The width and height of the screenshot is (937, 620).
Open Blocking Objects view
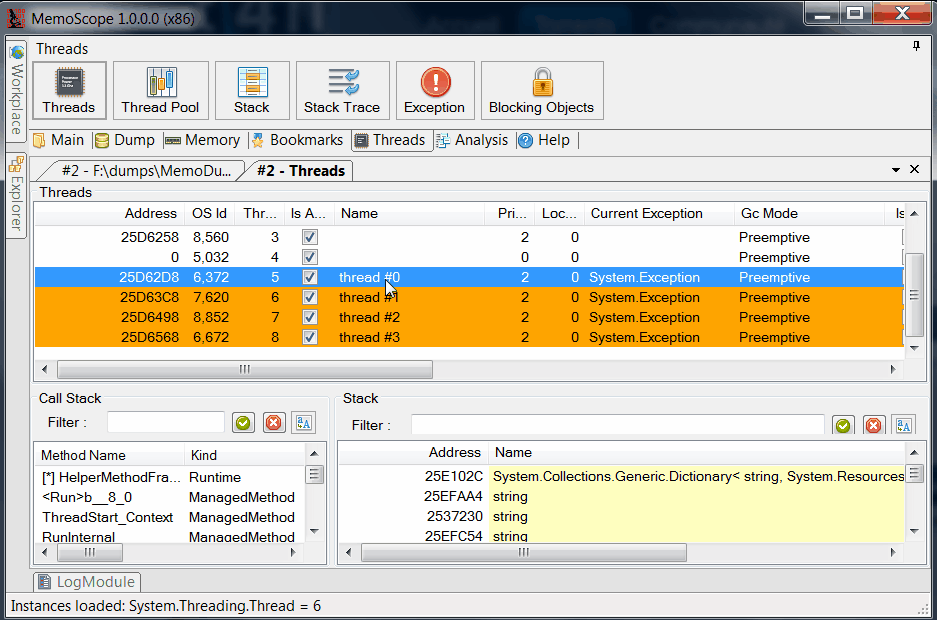[541, 90]
